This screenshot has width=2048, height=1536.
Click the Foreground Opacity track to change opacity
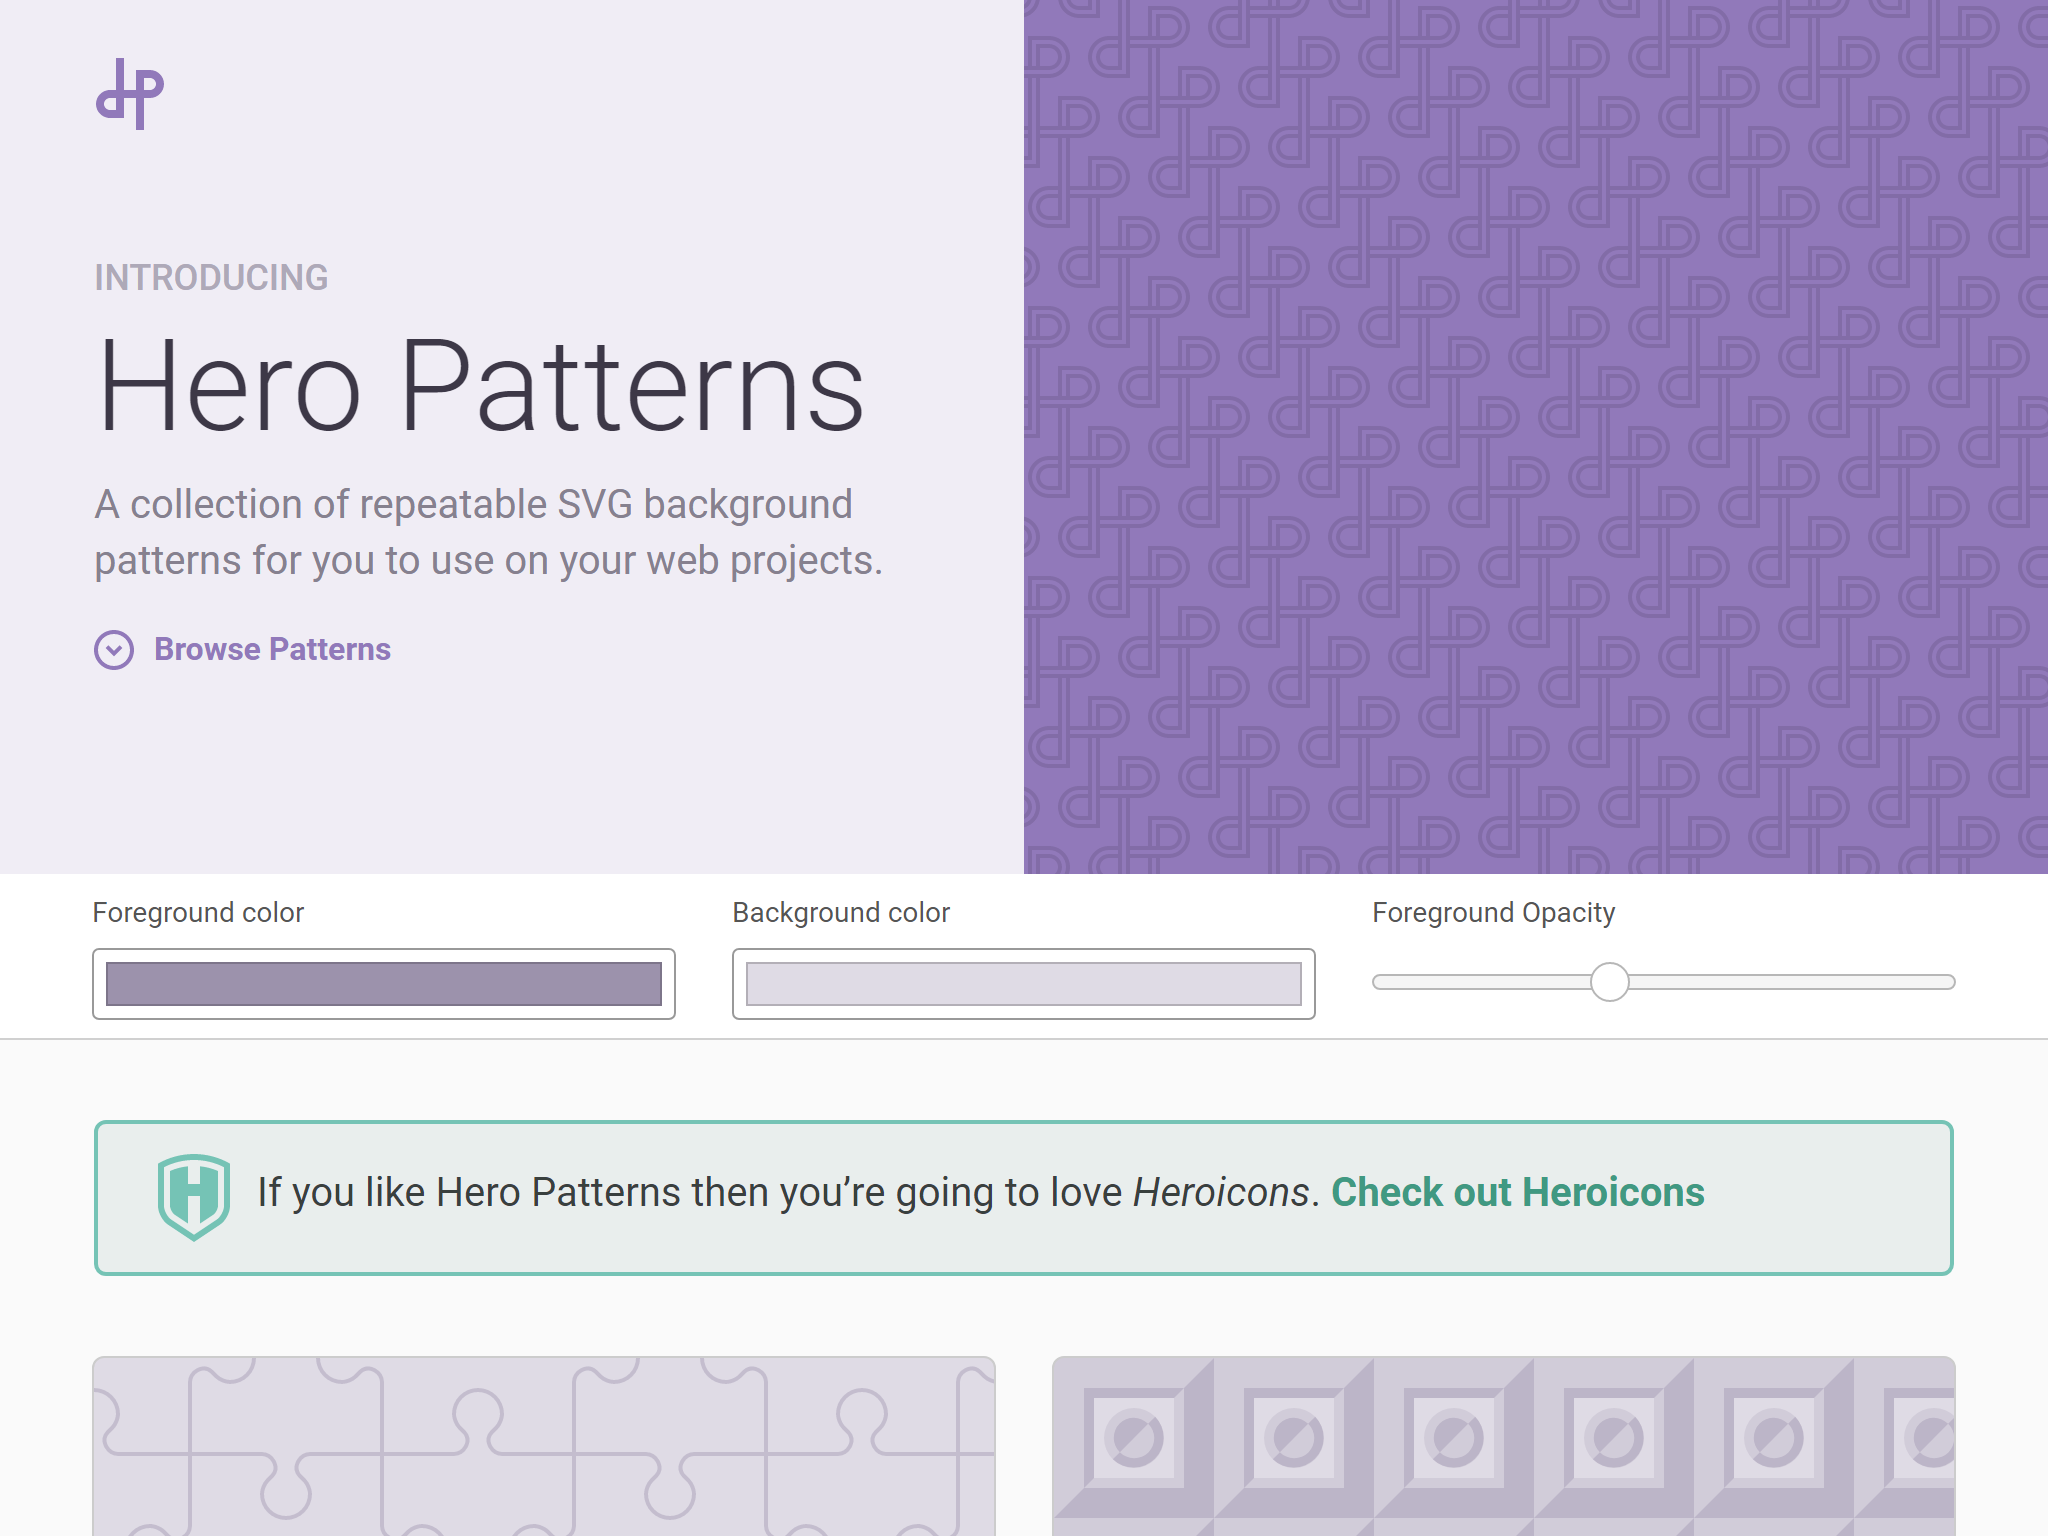point(1800,982)
